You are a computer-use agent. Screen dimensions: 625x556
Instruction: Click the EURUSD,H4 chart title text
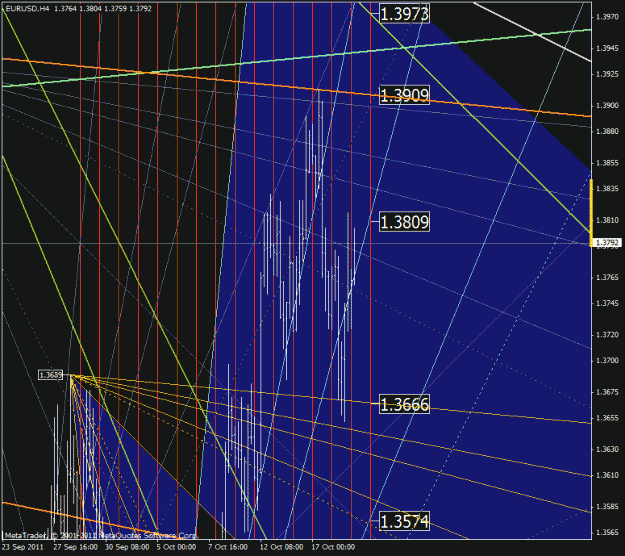(x=27, y=8)
